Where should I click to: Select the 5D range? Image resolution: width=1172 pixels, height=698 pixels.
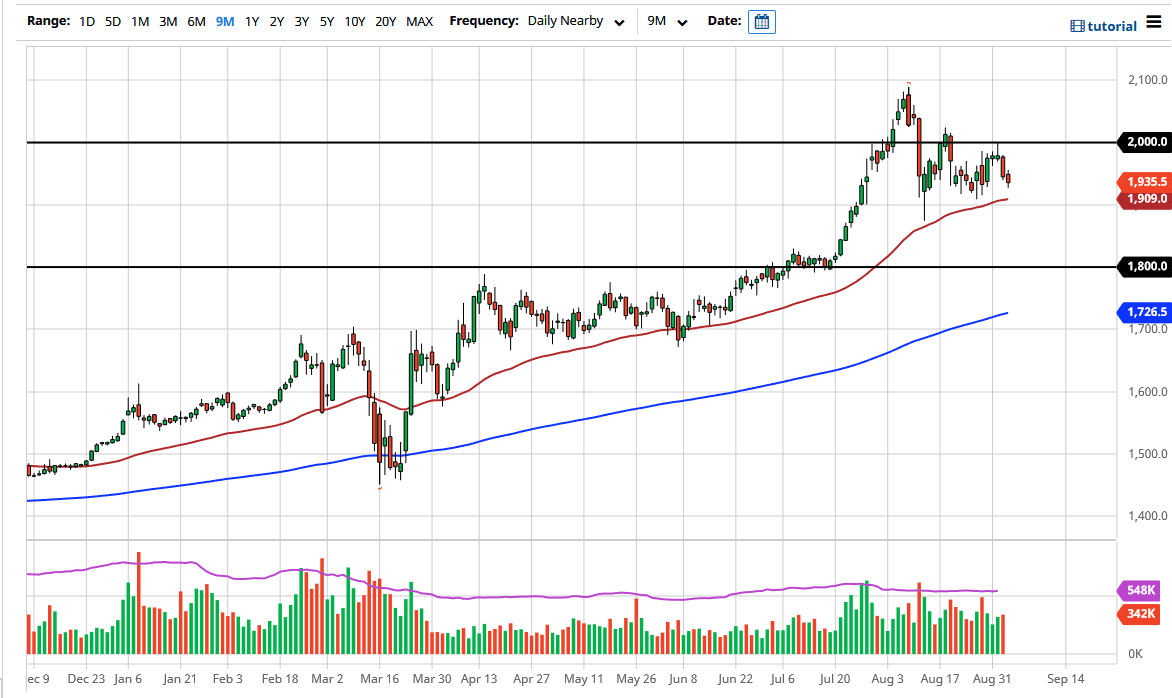(113, 22)
